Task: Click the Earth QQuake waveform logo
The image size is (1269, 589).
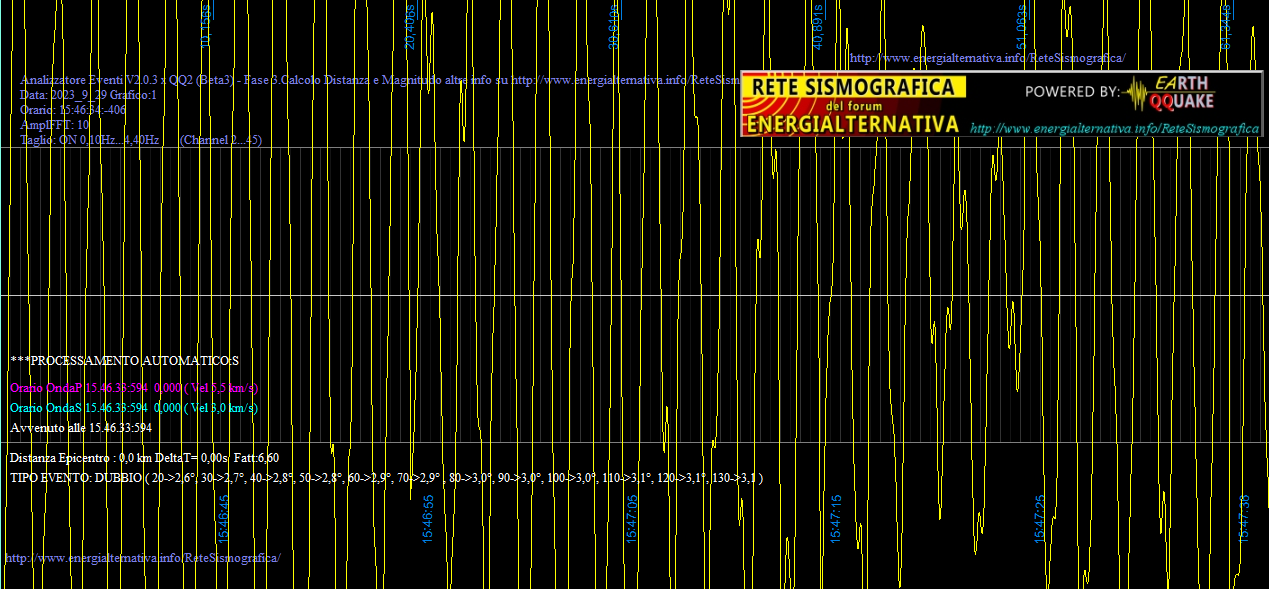Action: pyautogui.click(x=1170, y=93)
